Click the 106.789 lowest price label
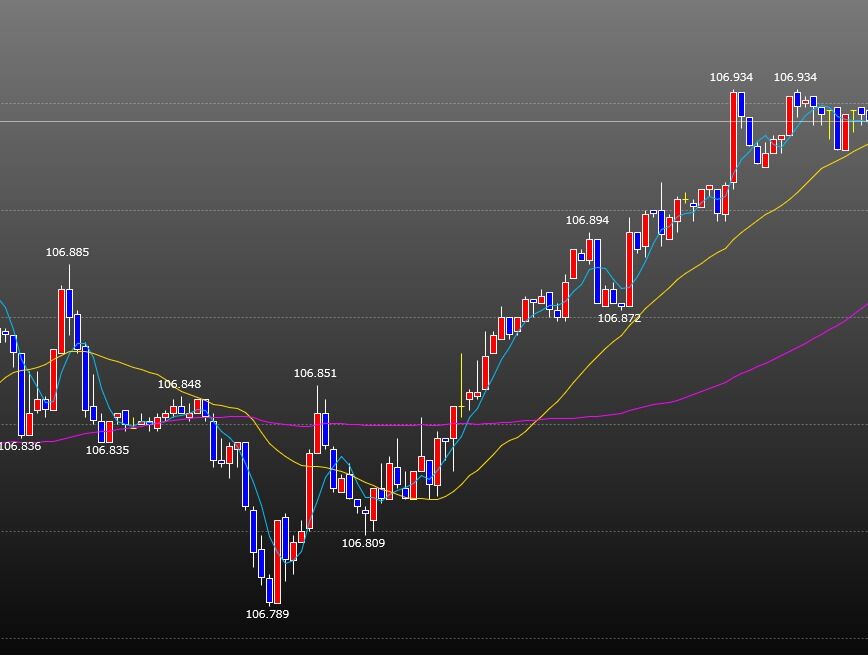 click(267, 614)
